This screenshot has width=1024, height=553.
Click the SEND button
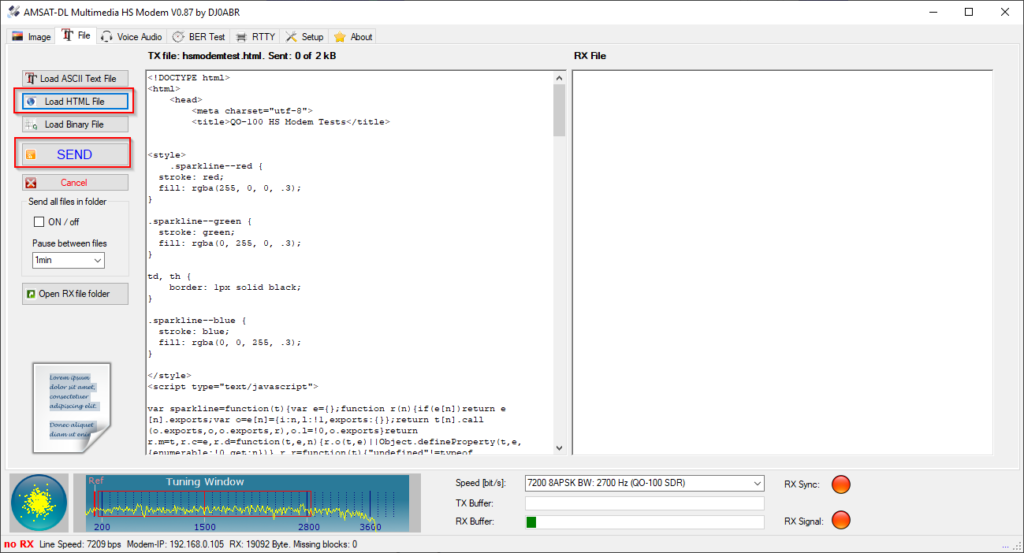[75, 154]
